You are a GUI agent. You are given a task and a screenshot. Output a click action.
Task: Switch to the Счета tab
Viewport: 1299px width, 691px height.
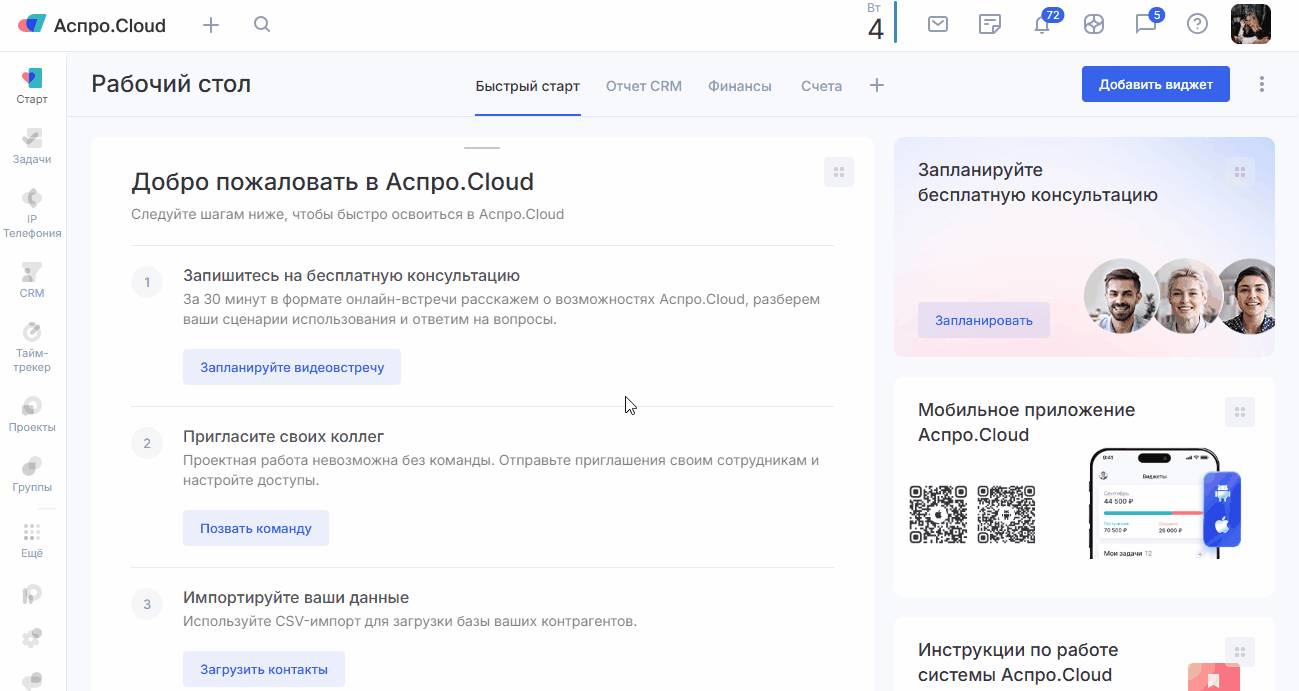point(821,86)
